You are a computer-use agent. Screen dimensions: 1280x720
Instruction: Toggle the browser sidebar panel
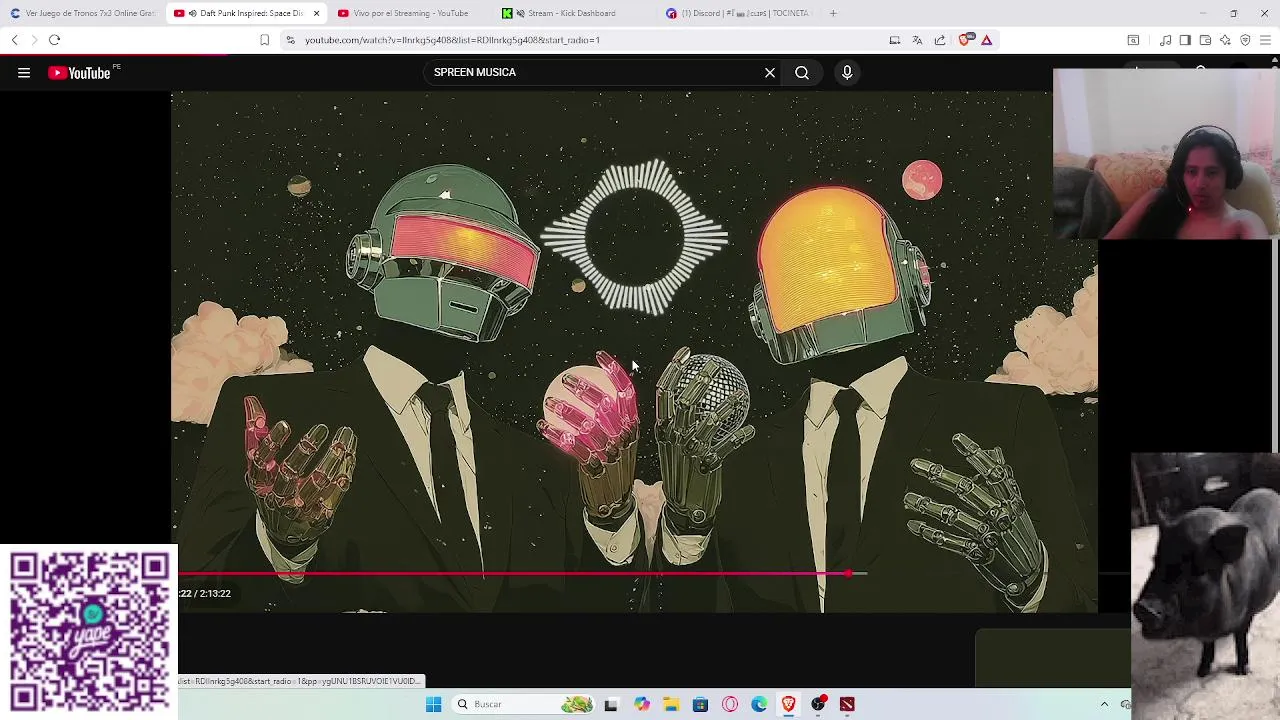1185,40
